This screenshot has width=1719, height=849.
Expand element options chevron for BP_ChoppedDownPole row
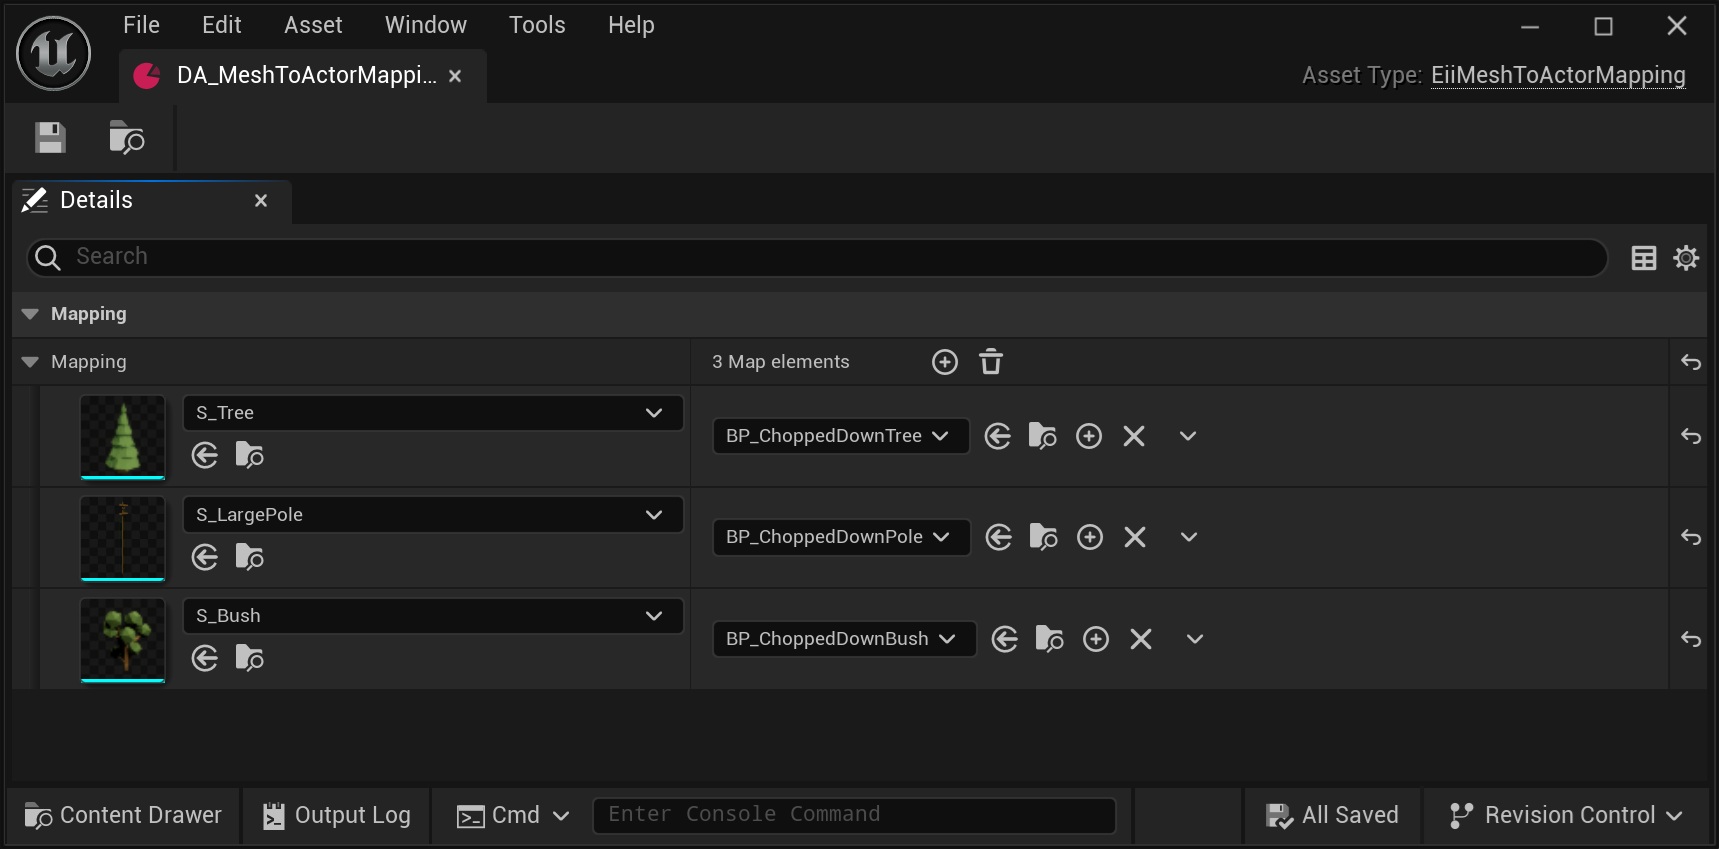[1188, 537]
